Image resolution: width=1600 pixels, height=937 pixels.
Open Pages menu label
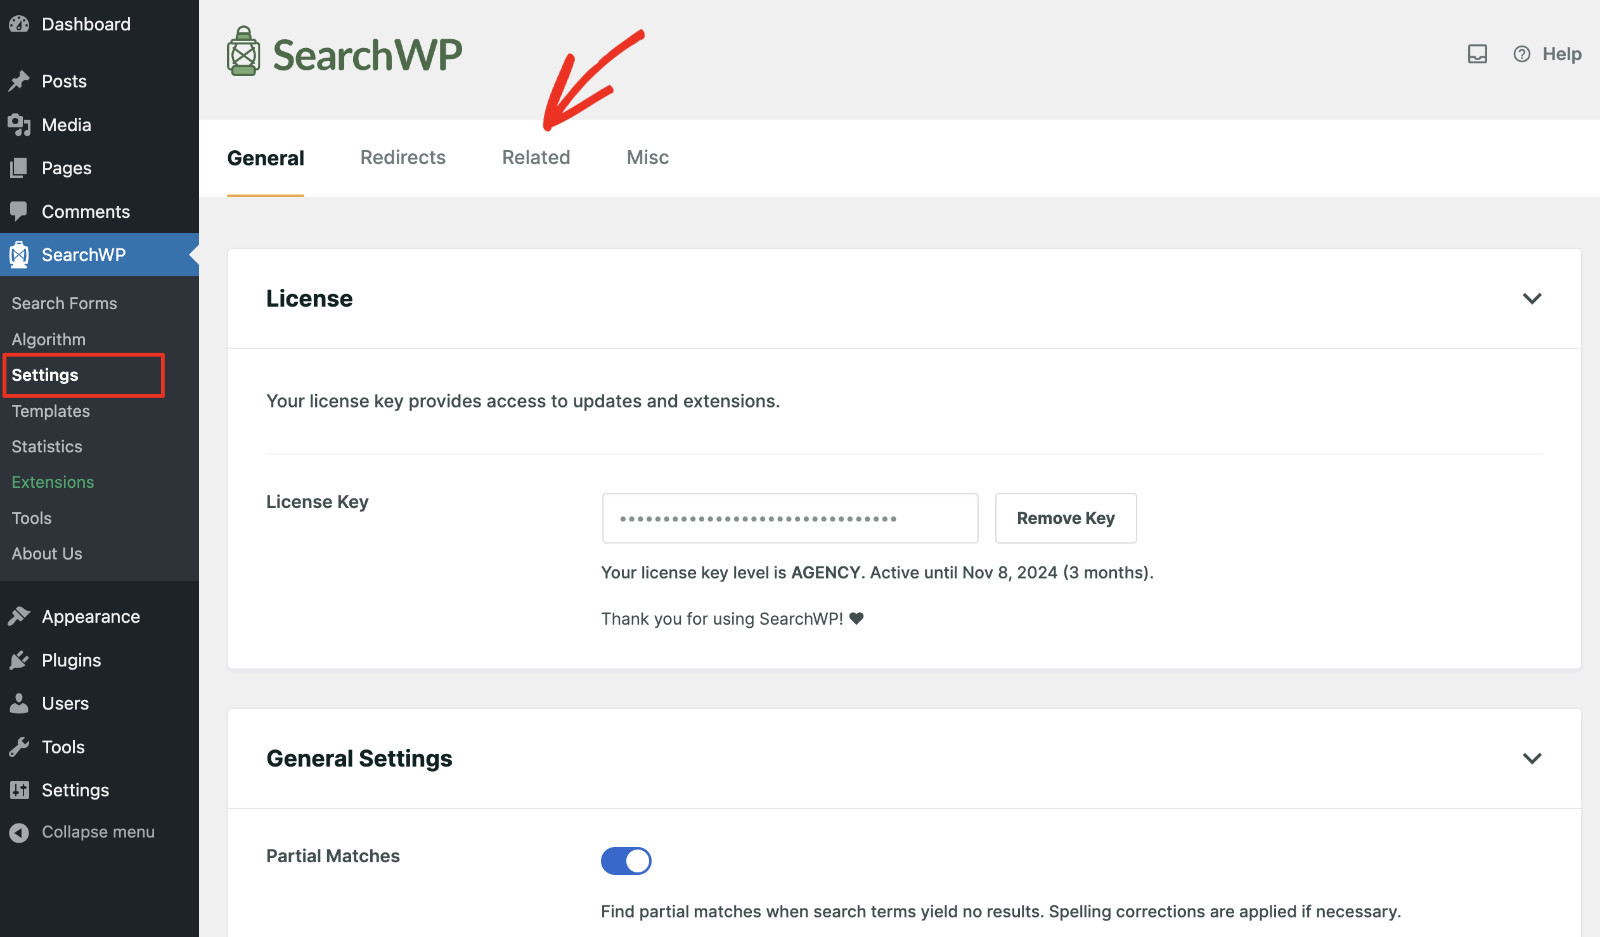[x=67, y=168]
